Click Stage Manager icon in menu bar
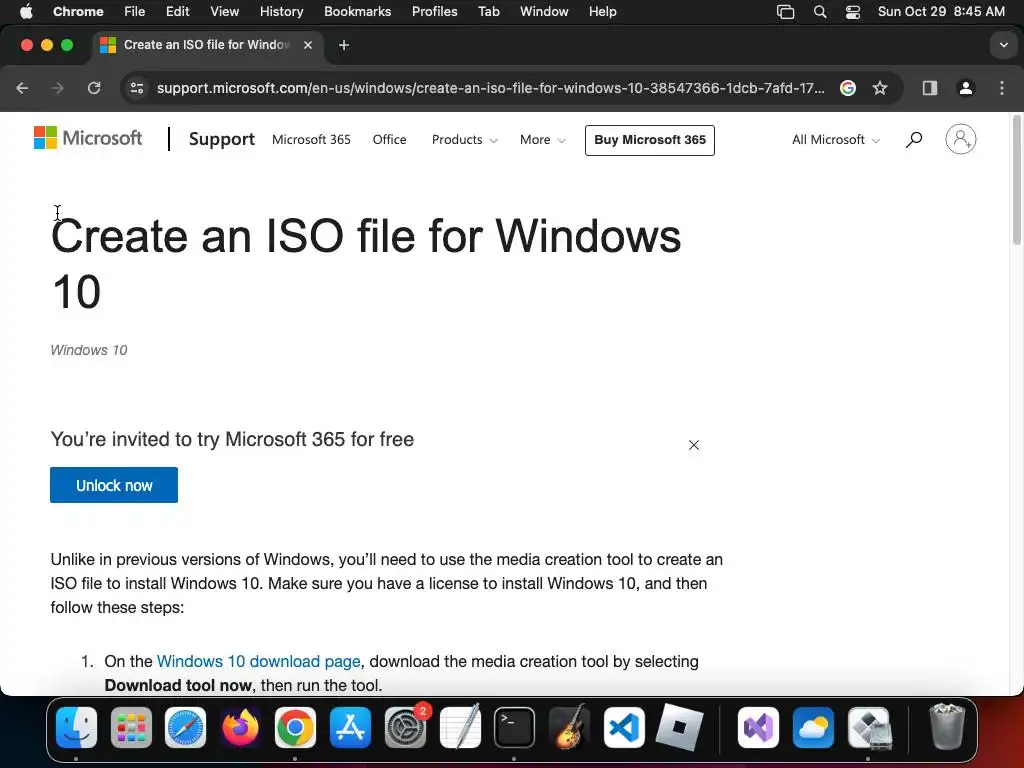The width and height of the screenshot is (1024, 768). coord(786,12)
